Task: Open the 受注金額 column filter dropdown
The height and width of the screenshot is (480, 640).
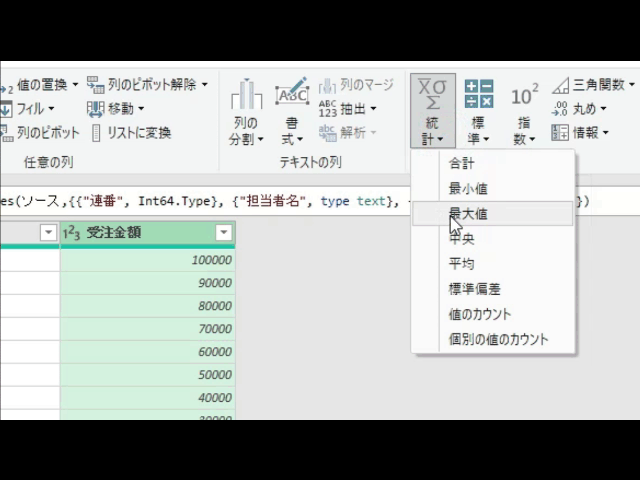Action: 224,233
